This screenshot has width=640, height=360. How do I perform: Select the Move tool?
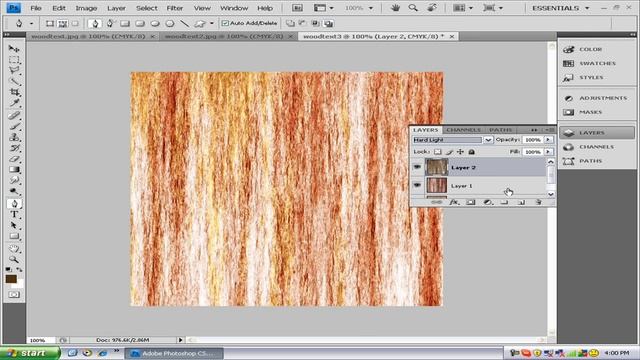[14, 49]
